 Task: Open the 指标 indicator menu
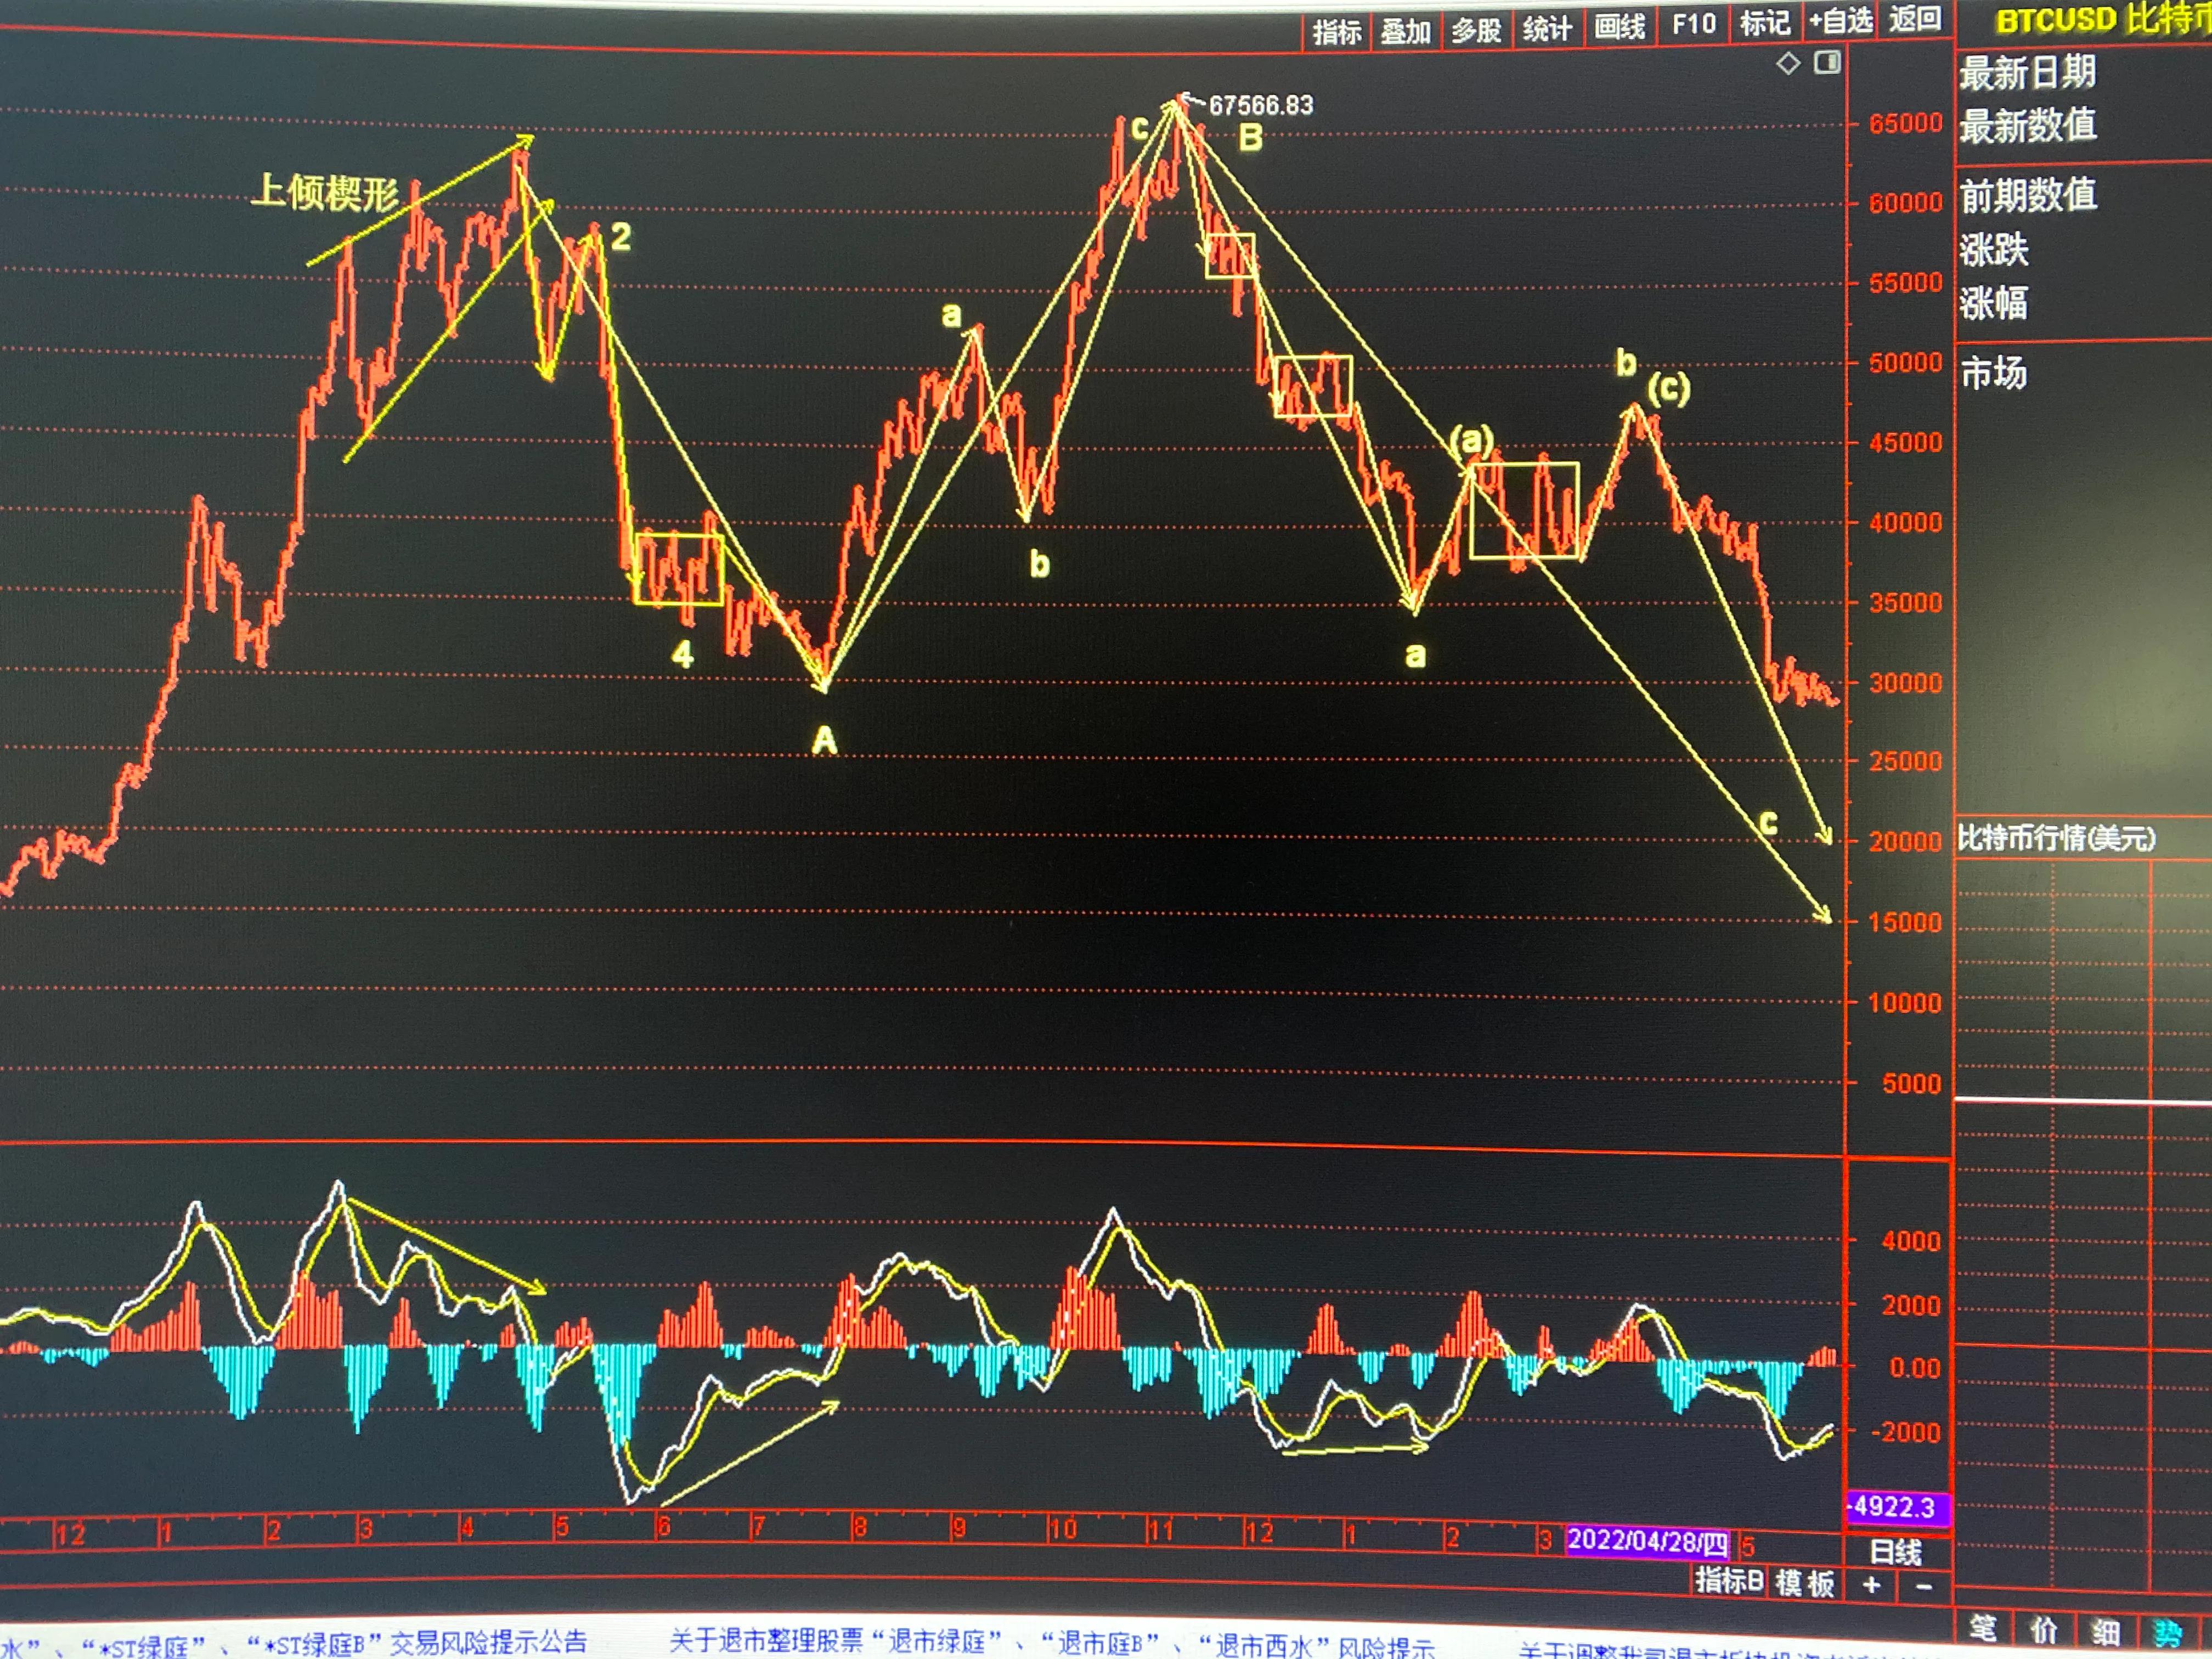pyautogui.click(x=1337, y=32)
